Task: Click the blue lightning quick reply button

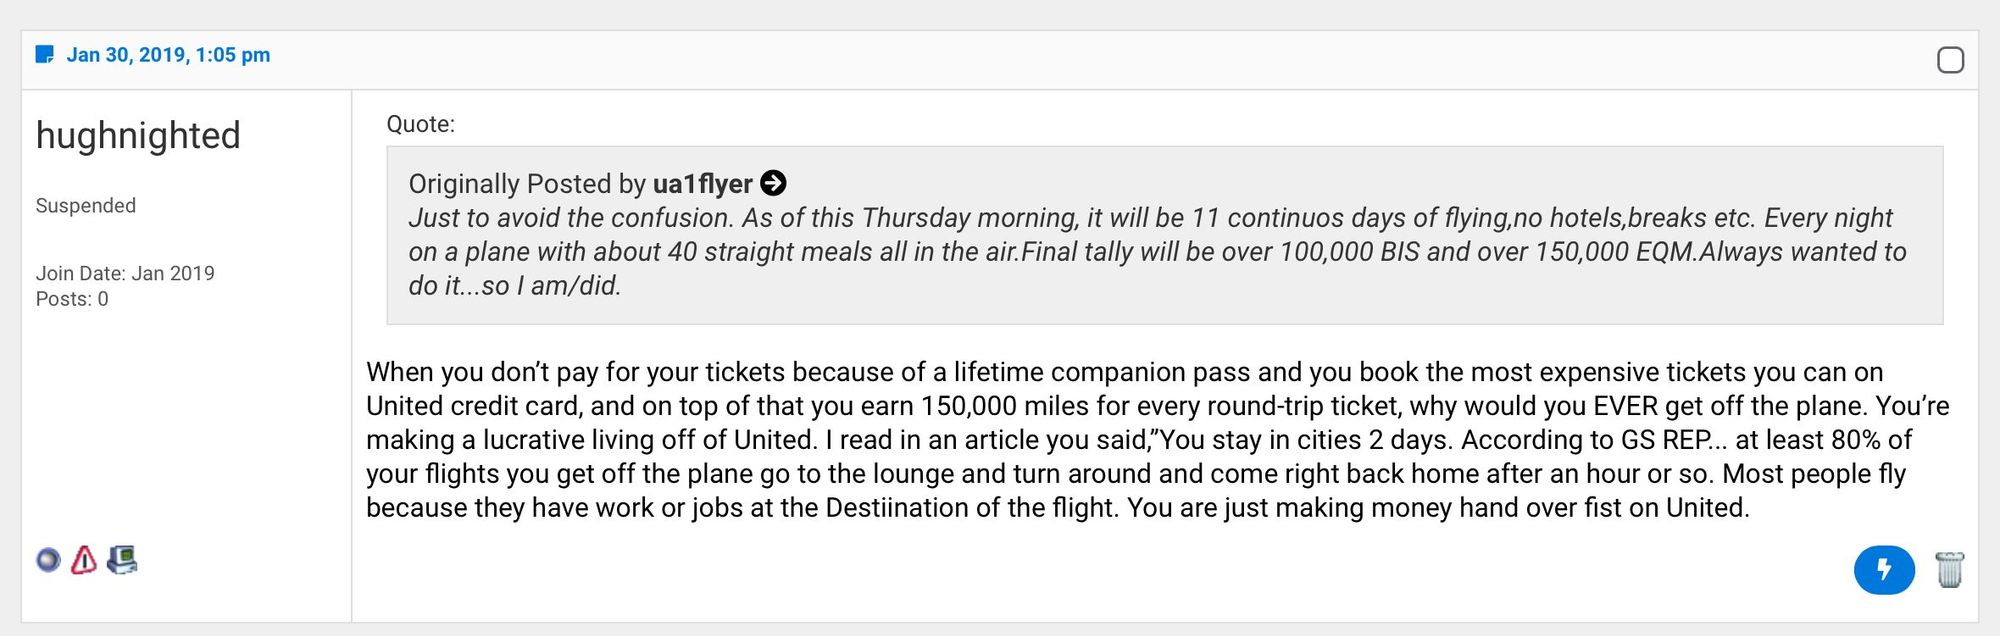Action: (x=1884, y=570)
